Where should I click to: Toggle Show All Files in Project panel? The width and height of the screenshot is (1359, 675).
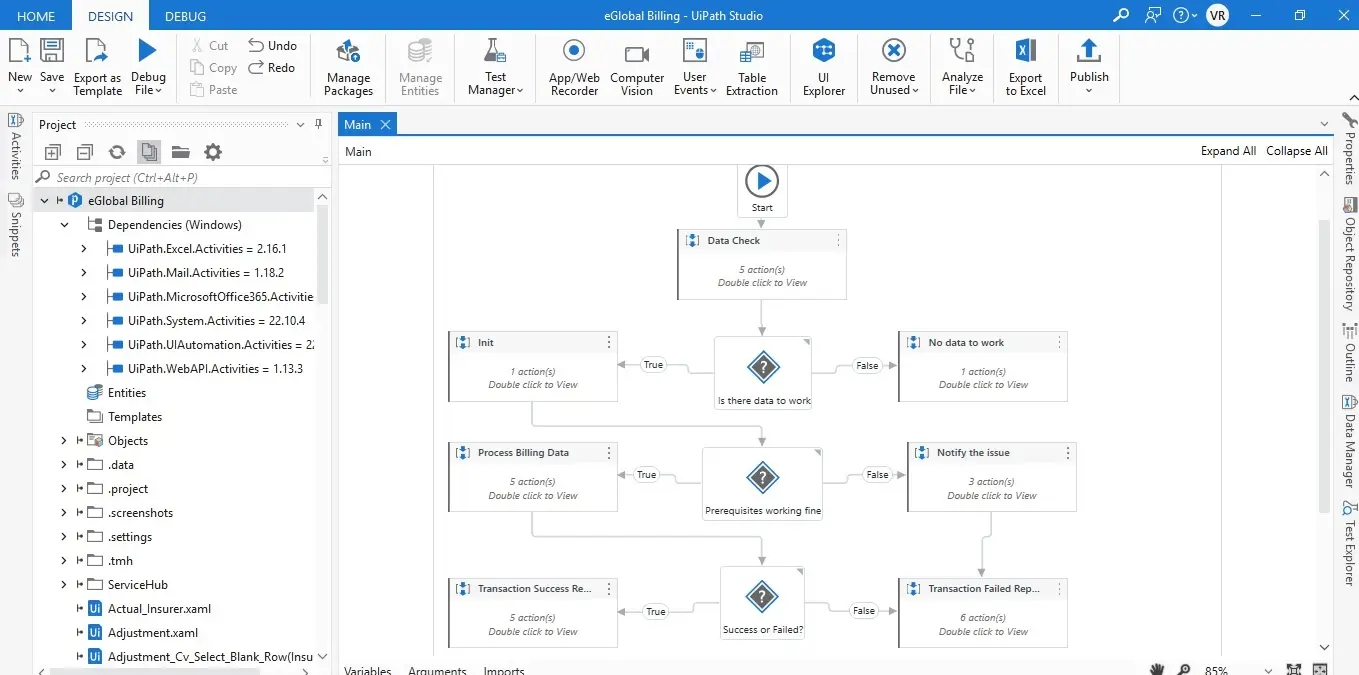[149, 152]
